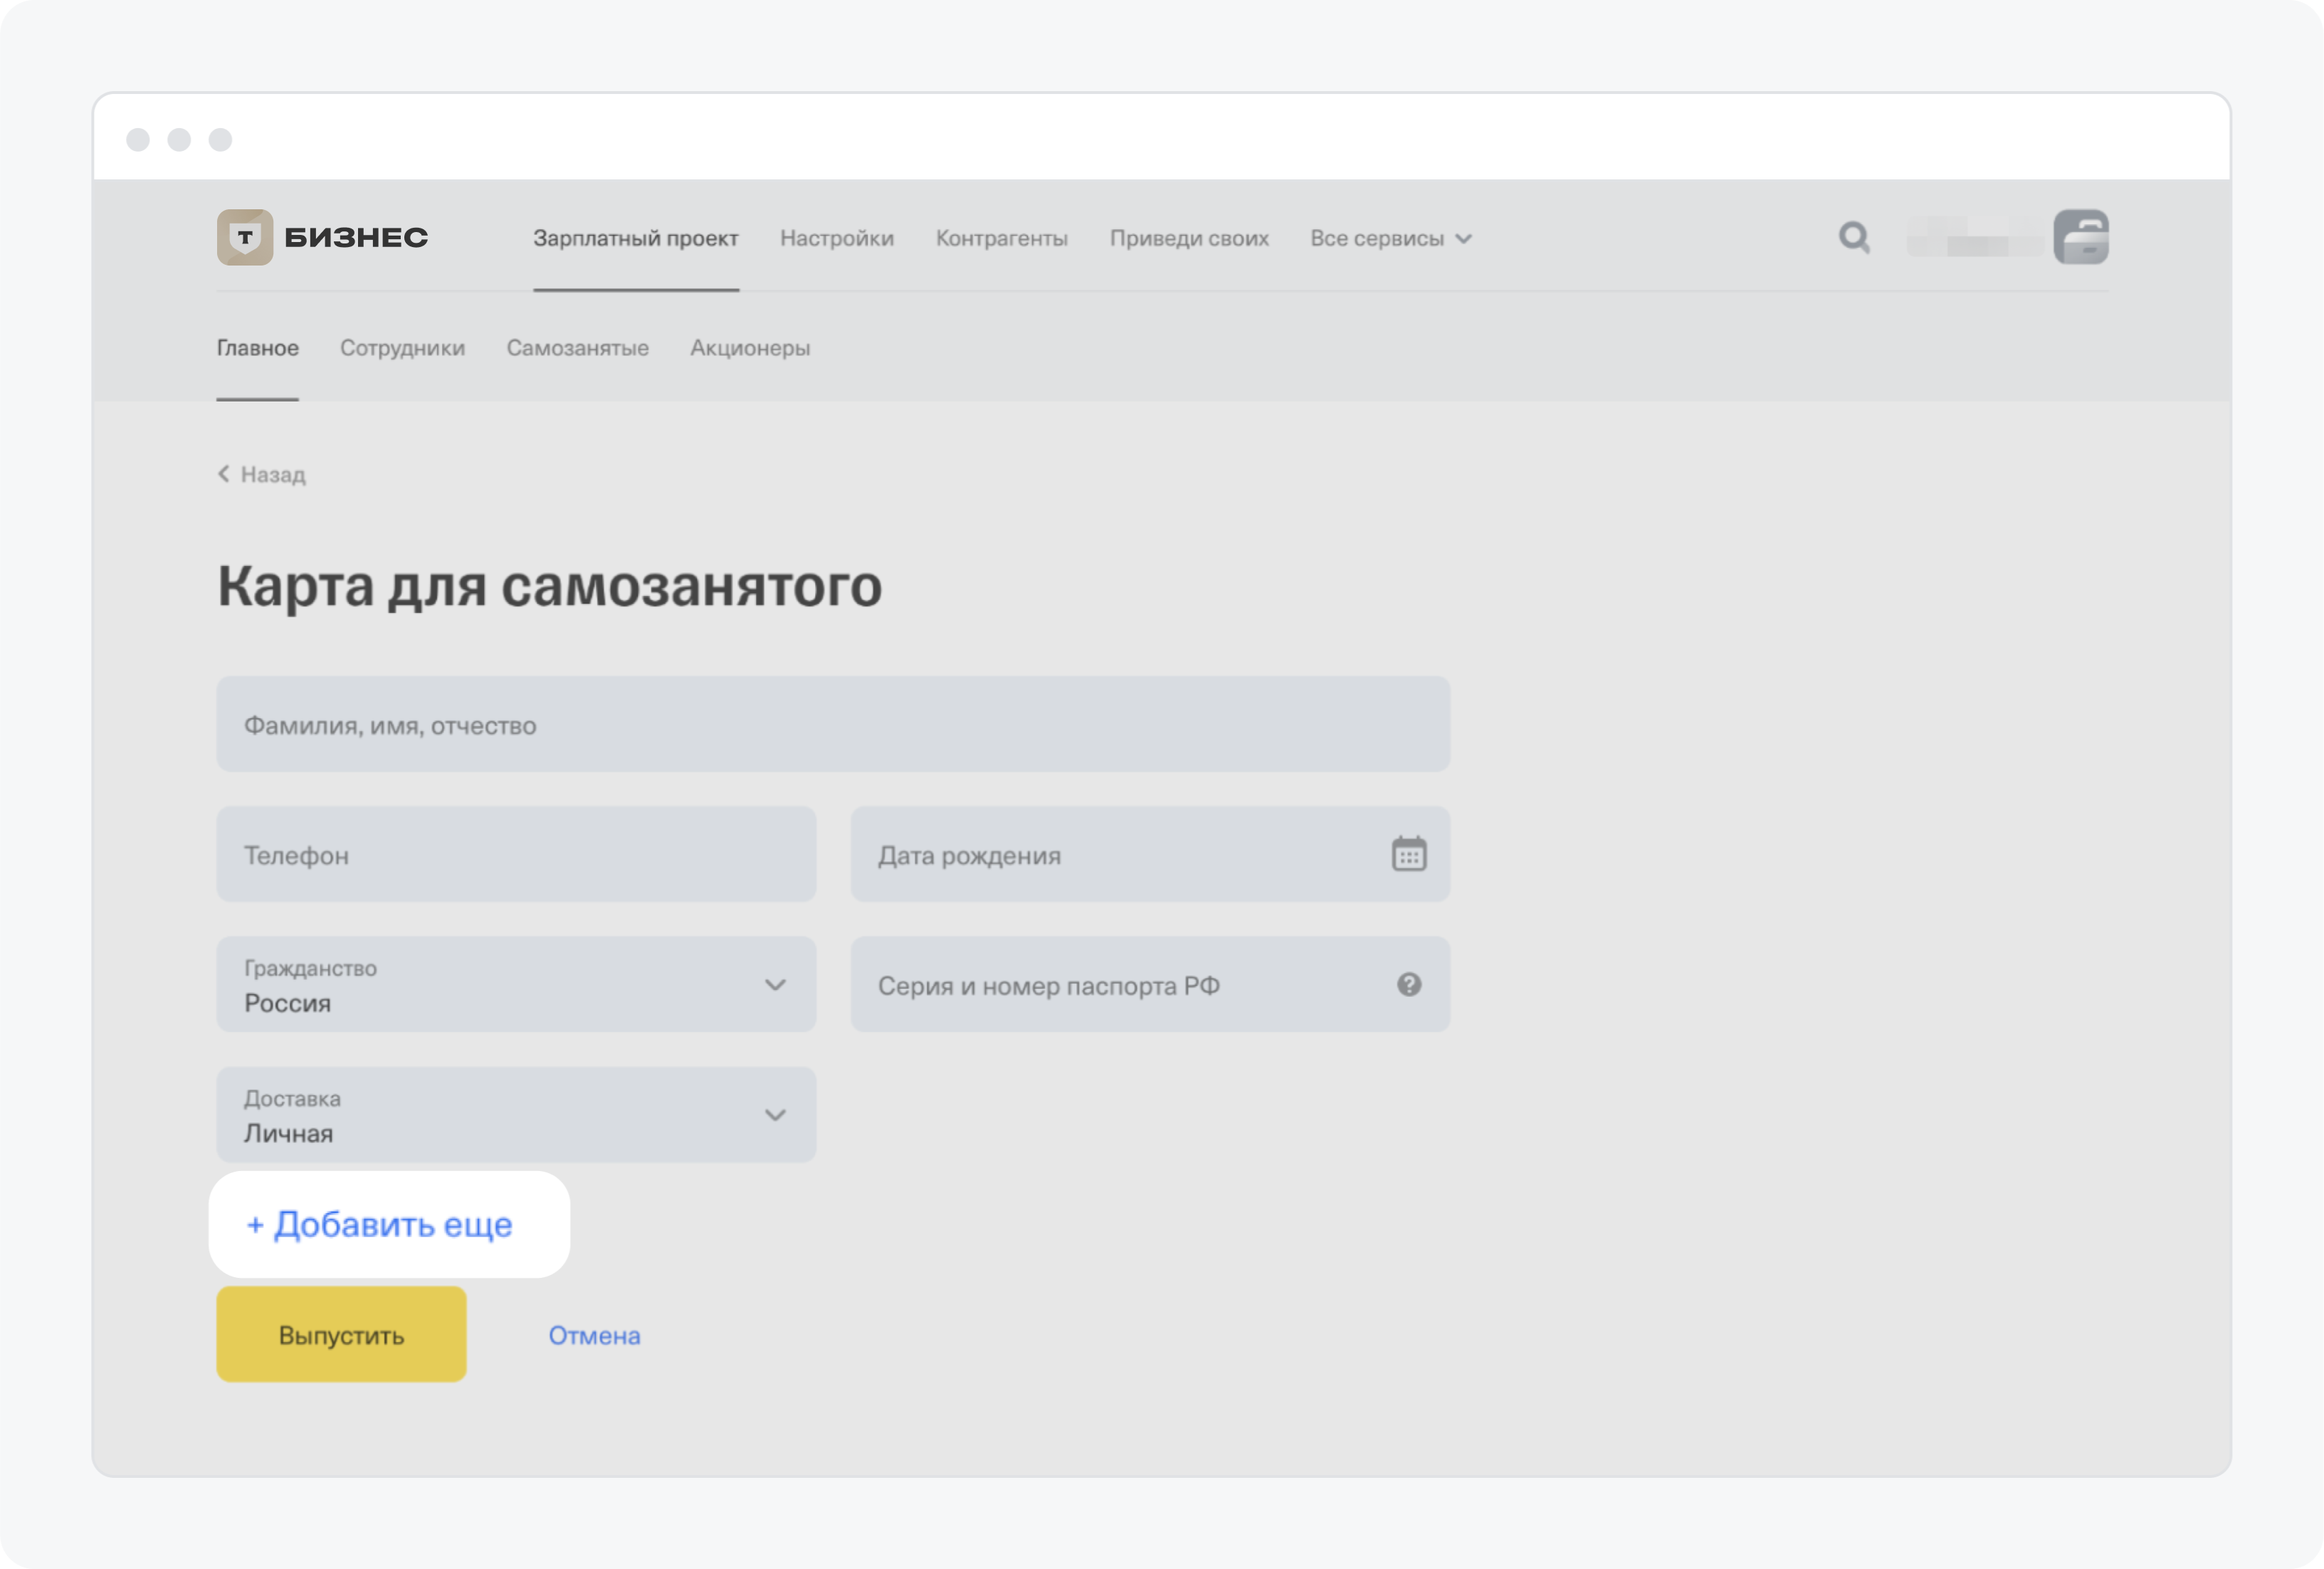
Task: Click the + Добавить еще link
Action: [380, 1225]
